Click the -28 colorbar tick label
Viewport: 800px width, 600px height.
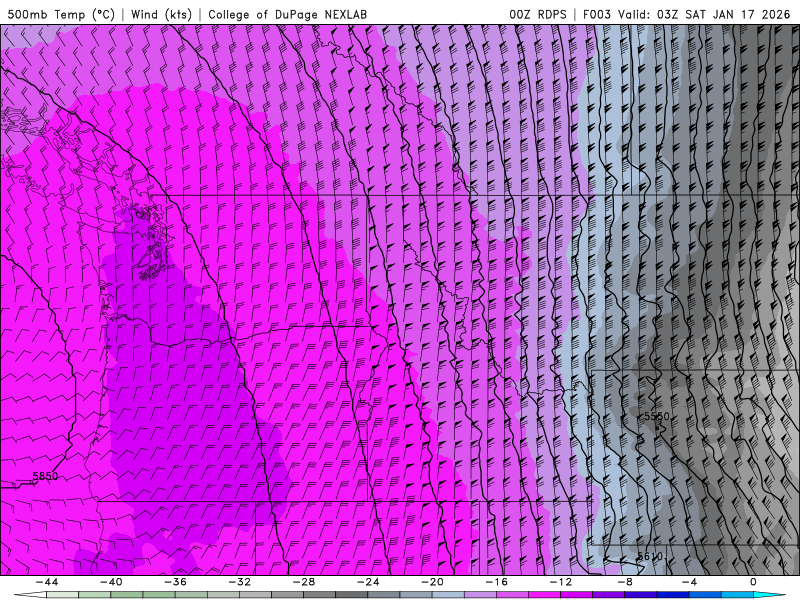304,582
